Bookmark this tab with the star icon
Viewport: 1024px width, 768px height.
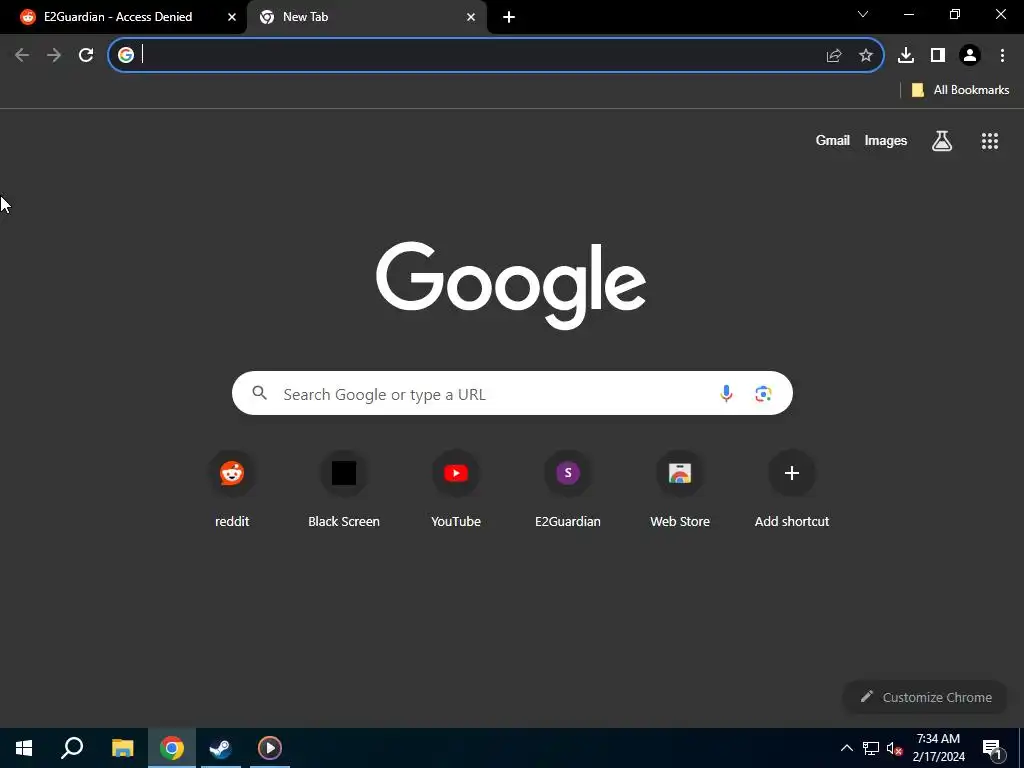[865, 56]
